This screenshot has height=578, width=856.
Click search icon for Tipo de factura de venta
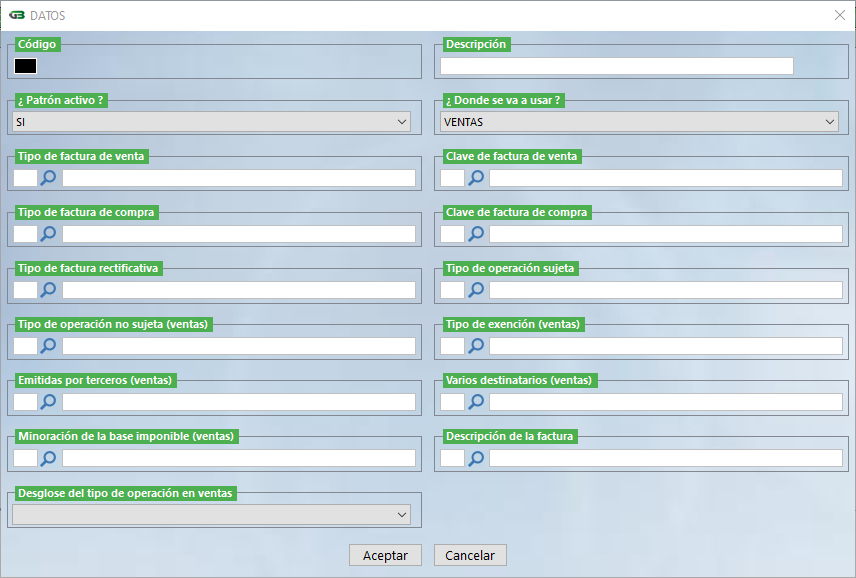tap(49, 178)
